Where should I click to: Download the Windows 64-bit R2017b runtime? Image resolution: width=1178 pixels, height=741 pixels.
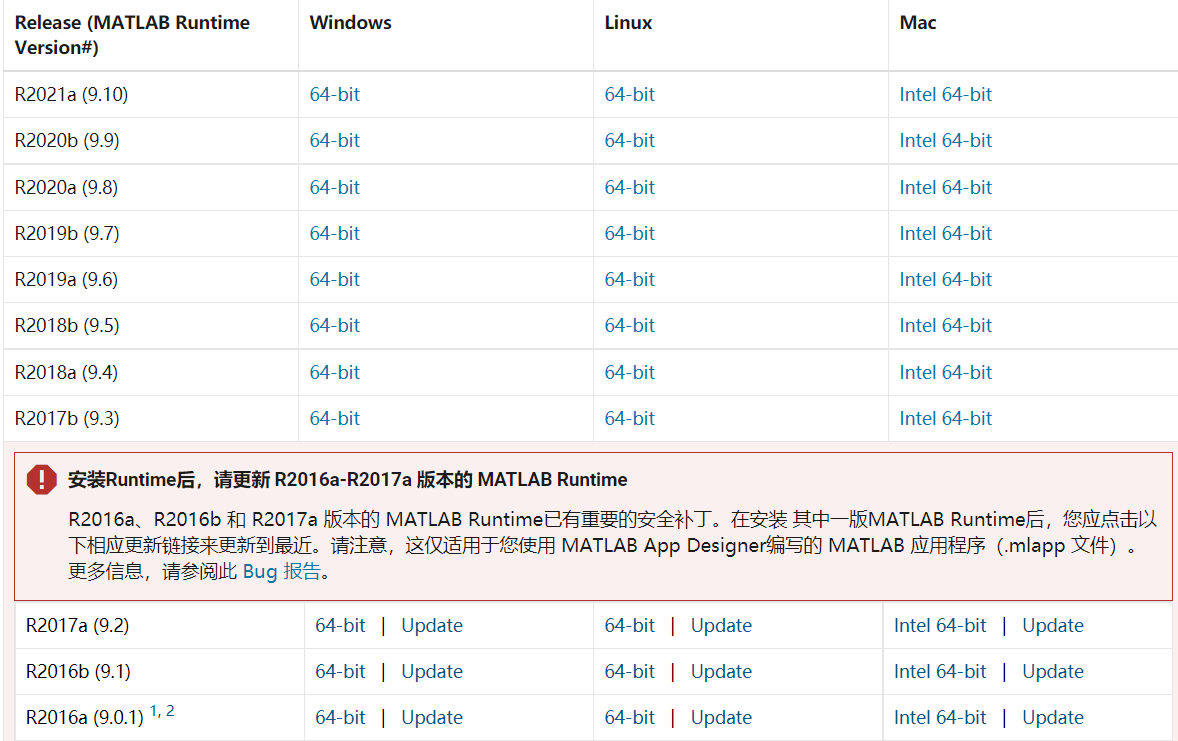[334, 418]
